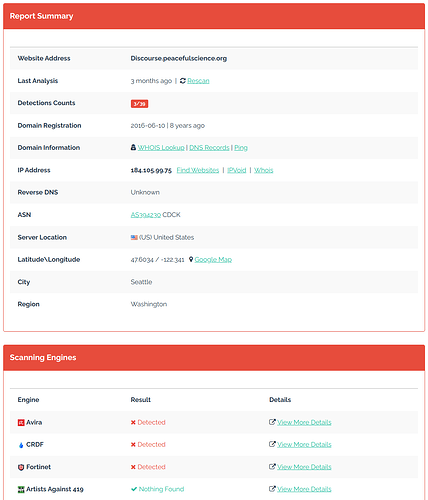Click the red 3/39 detections badge

pyautogui.click(x=139, y=104)
